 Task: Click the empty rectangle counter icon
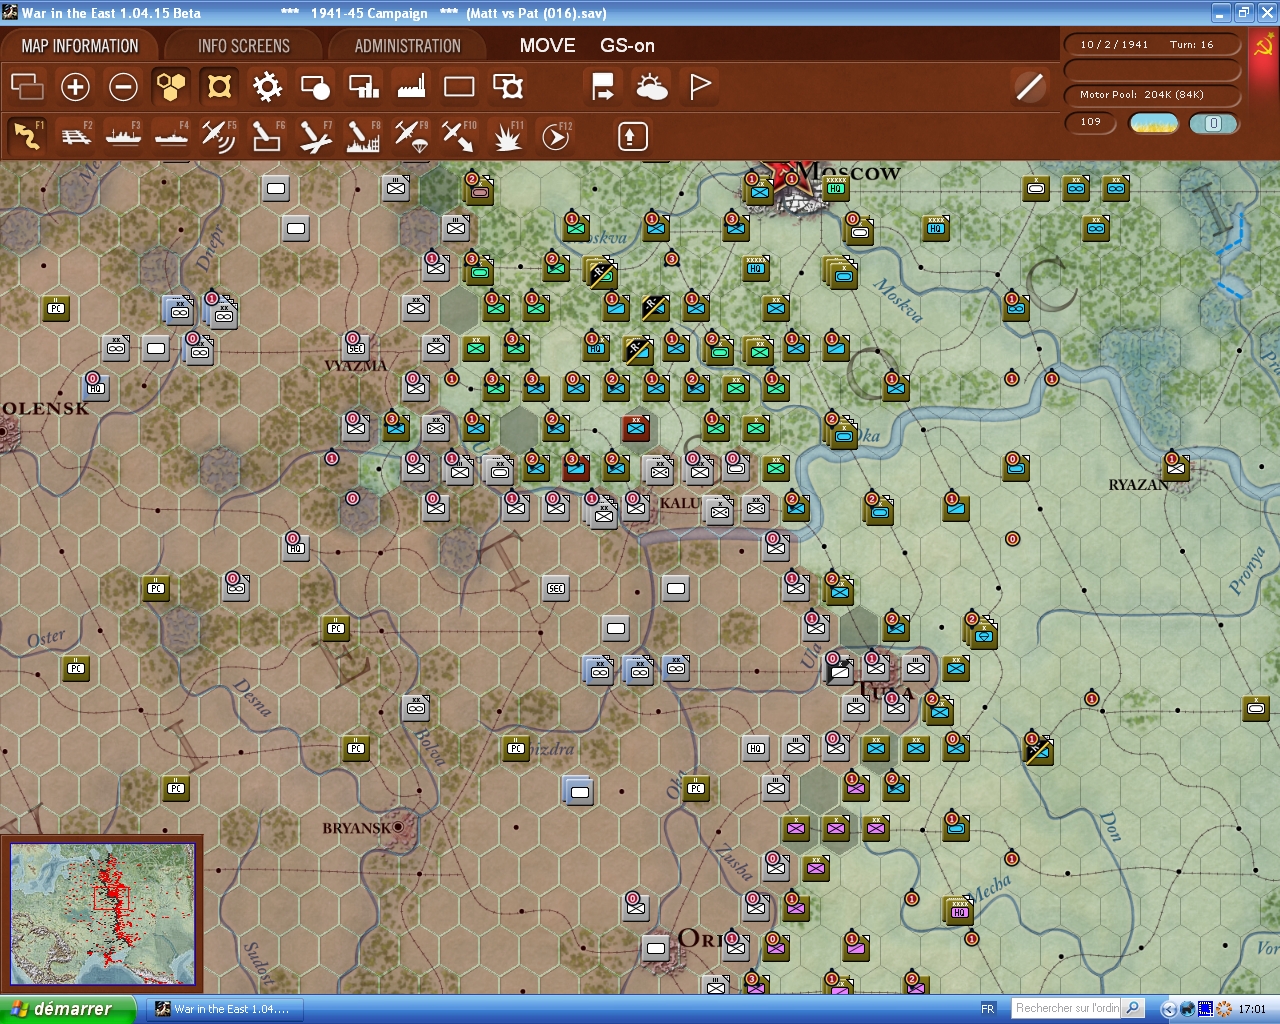(x=459, y=87)
